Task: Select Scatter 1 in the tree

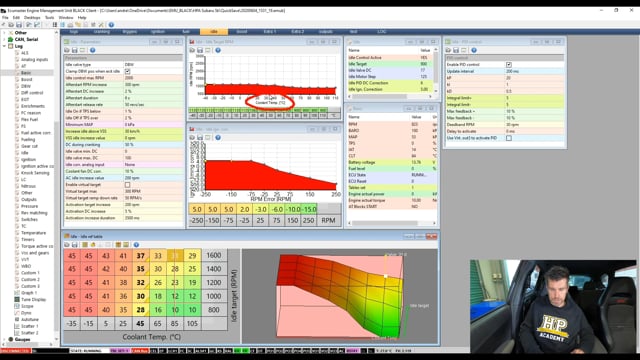Action: 30,326
